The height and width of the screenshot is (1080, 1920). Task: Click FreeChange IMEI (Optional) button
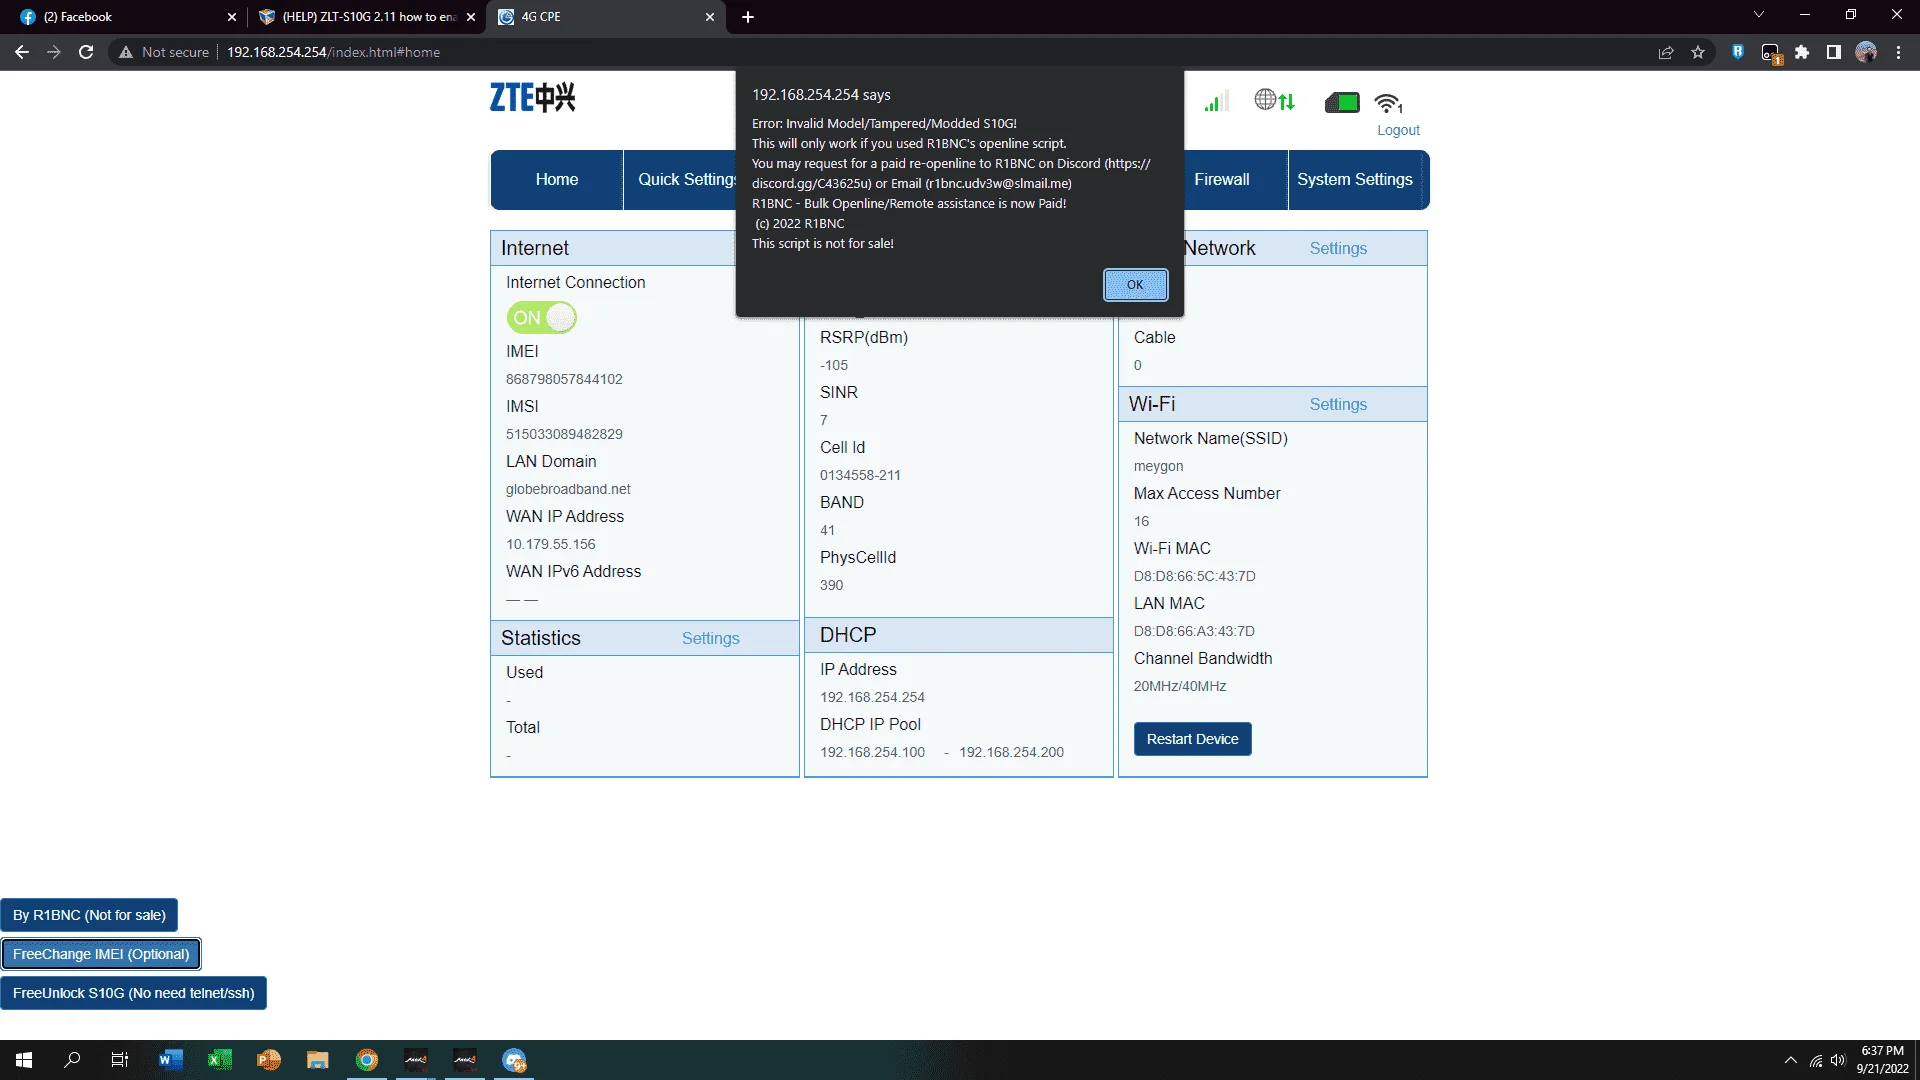pyautogui.click(x=101, y=954)
